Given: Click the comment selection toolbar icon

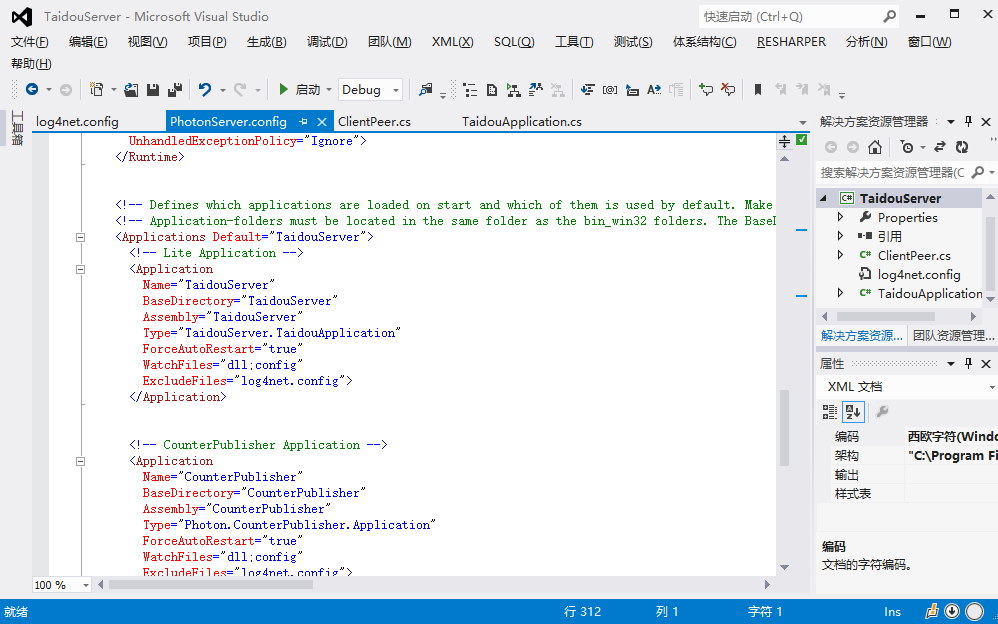Looking at the screenshot, I should coord(706,90).
